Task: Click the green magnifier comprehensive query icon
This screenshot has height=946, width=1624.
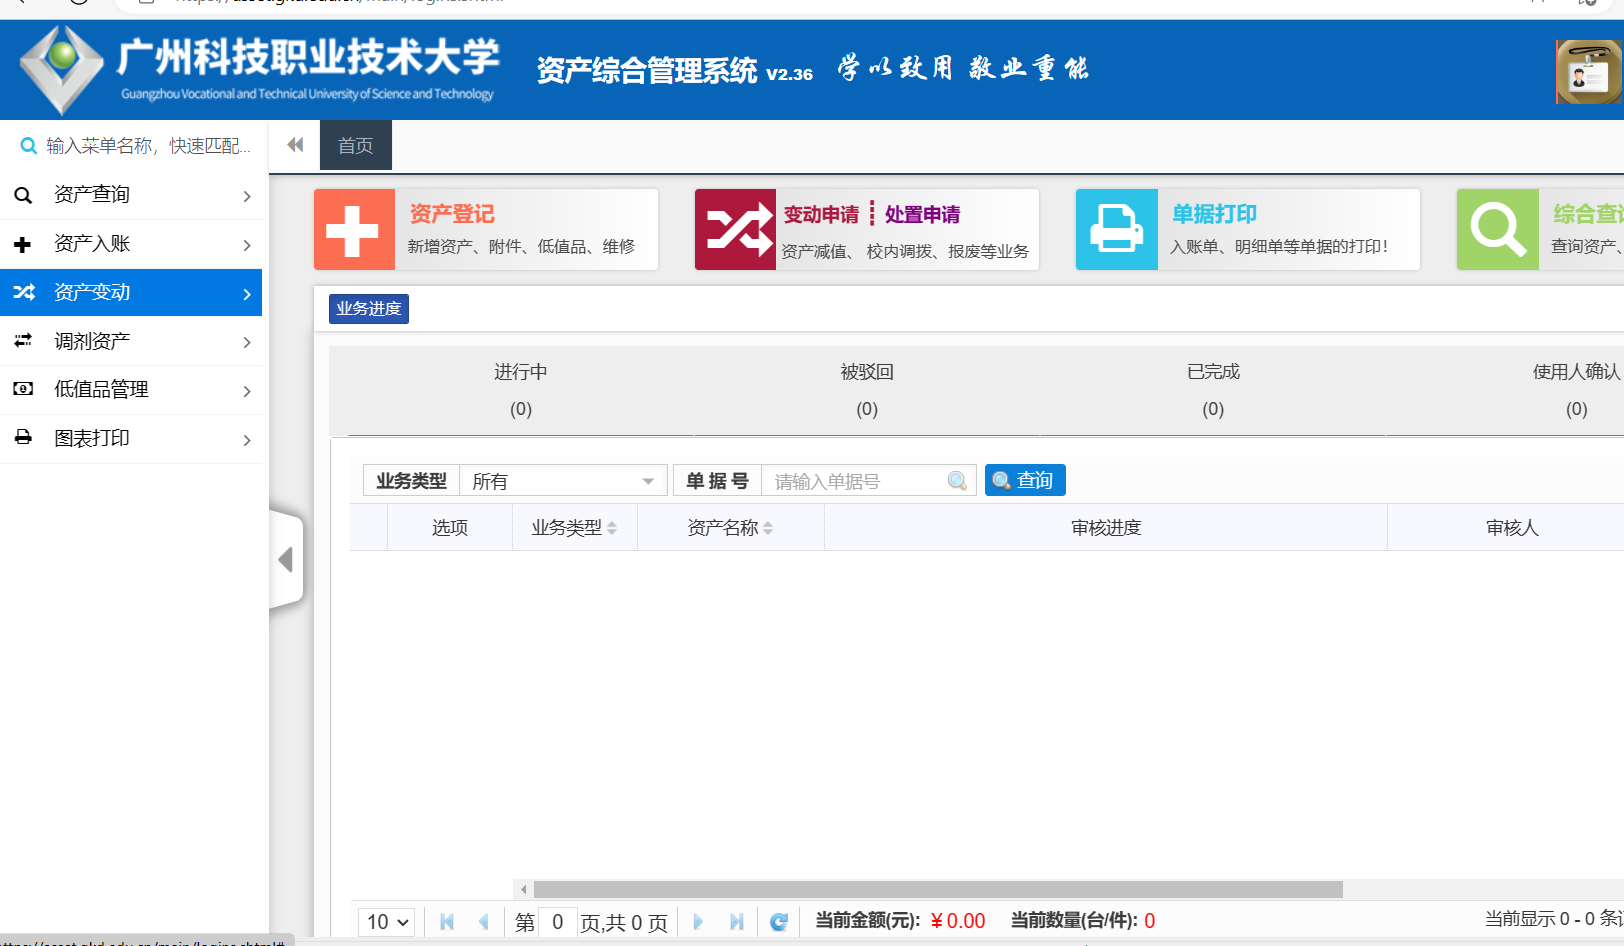Action: click(1497, 230)
